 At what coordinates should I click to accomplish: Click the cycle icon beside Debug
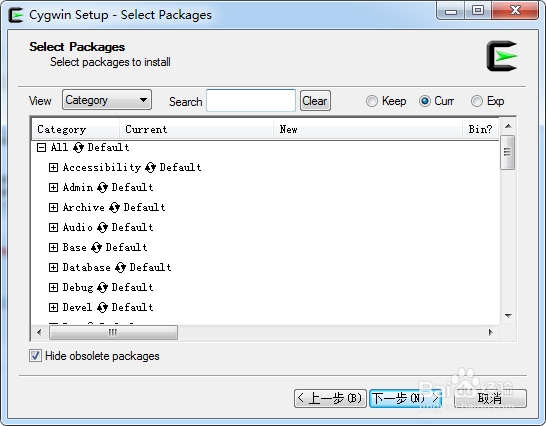click(x=102, y=288)
